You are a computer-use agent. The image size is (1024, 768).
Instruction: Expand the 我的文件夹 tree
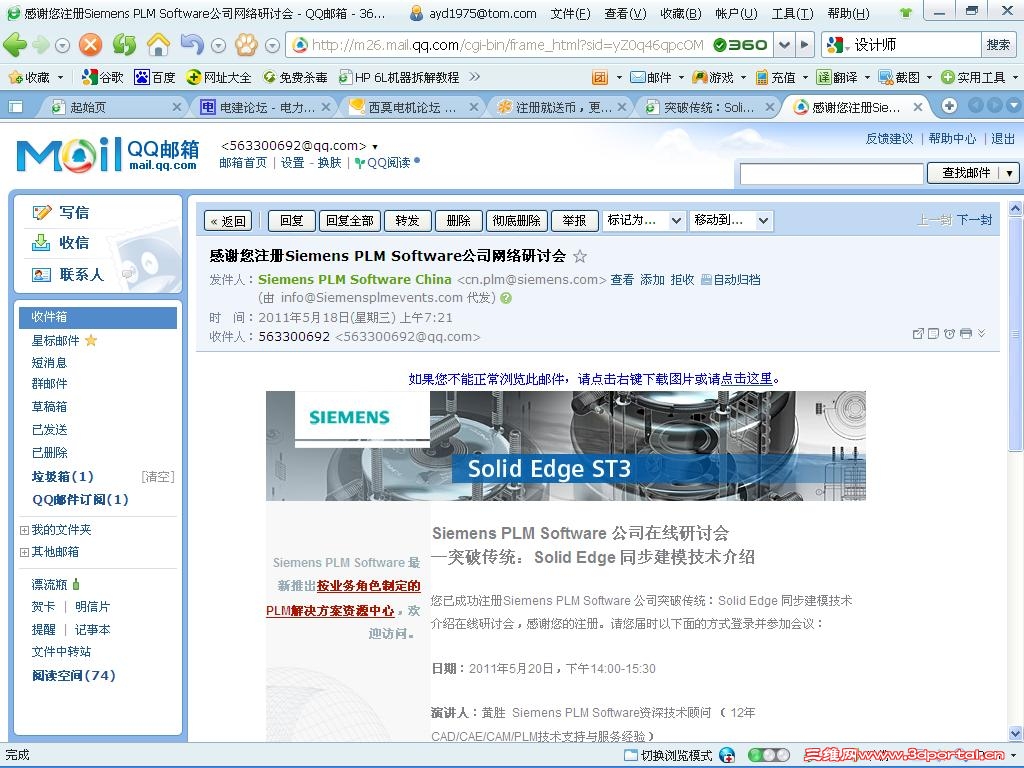tap(24, 530)
